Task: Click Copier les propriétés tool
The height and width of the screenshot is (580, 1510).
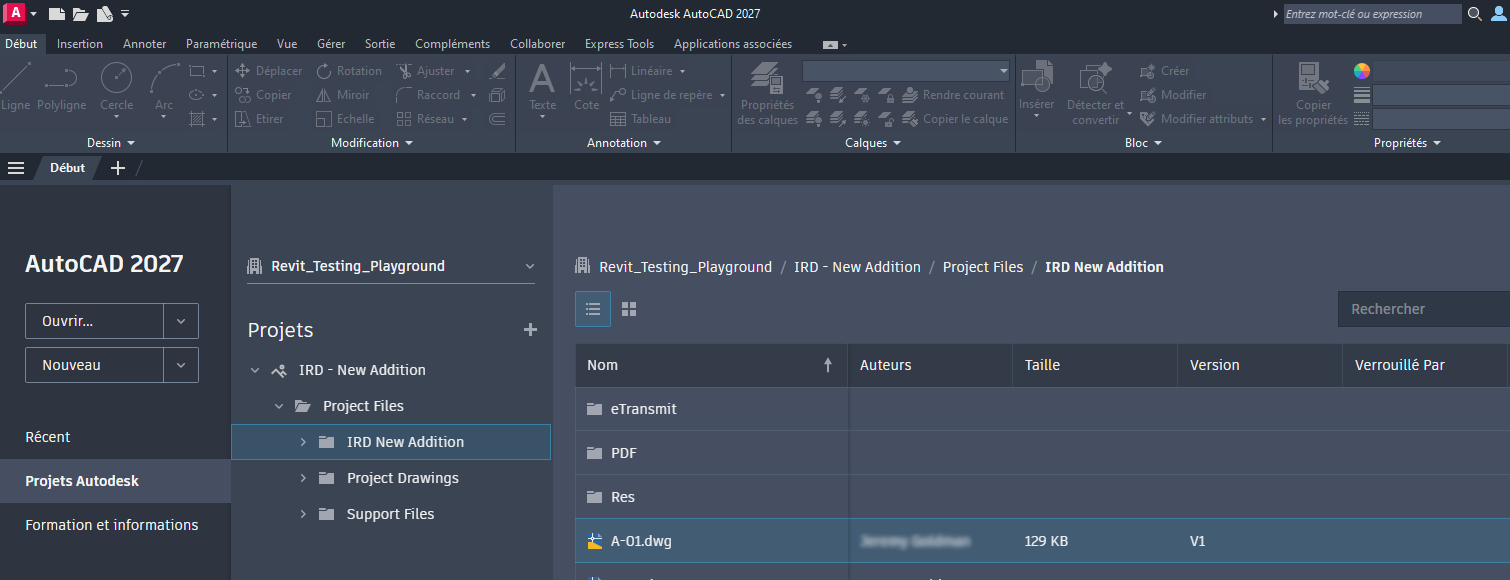Action: (1313, 94)
